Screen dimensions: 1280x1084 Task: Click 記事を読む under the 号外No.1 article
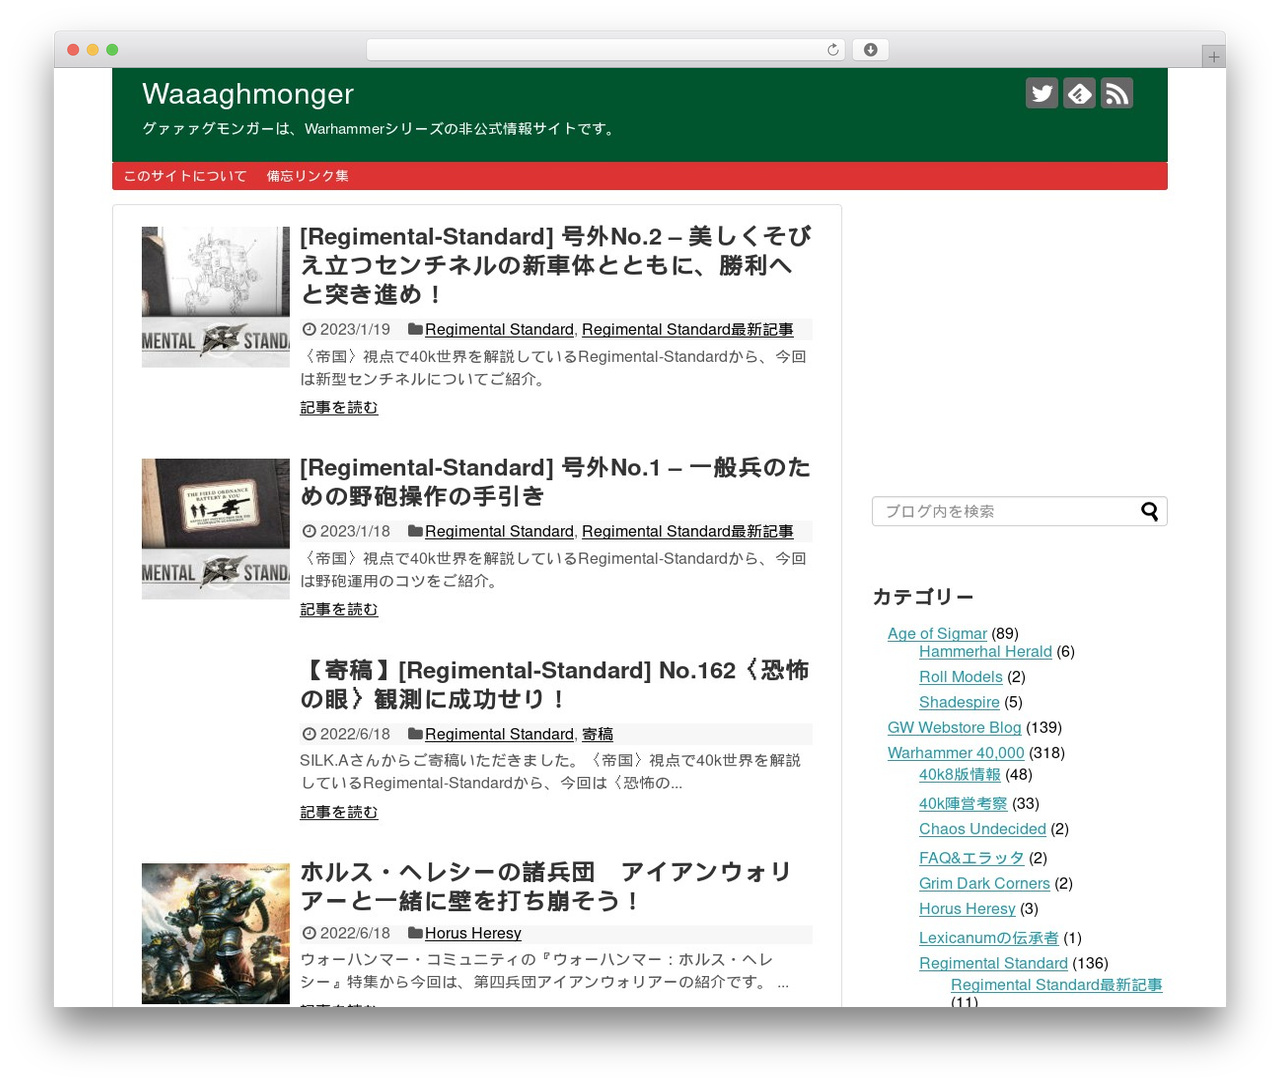click(339, 610)
